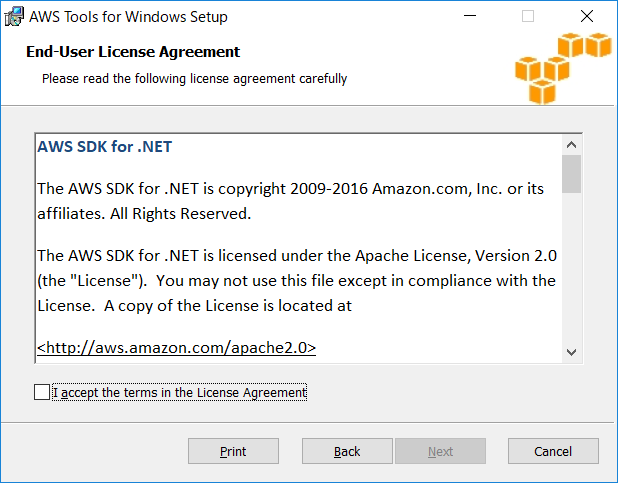This screenshot has height=483, width=618.
Task: Click the 'I accept the terms' label text
Action: (179, 392)
